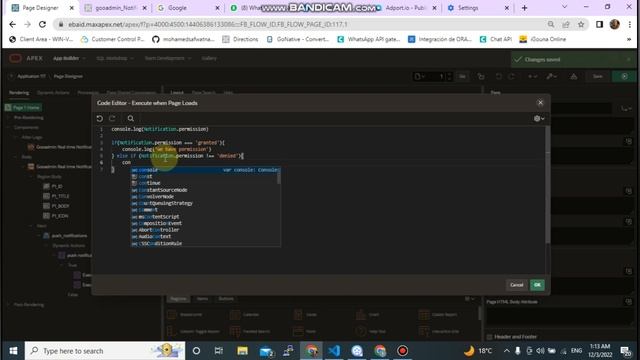640x360 pixels.
Task: Switch to Page Designer browser tab
Action: (41, 8)
